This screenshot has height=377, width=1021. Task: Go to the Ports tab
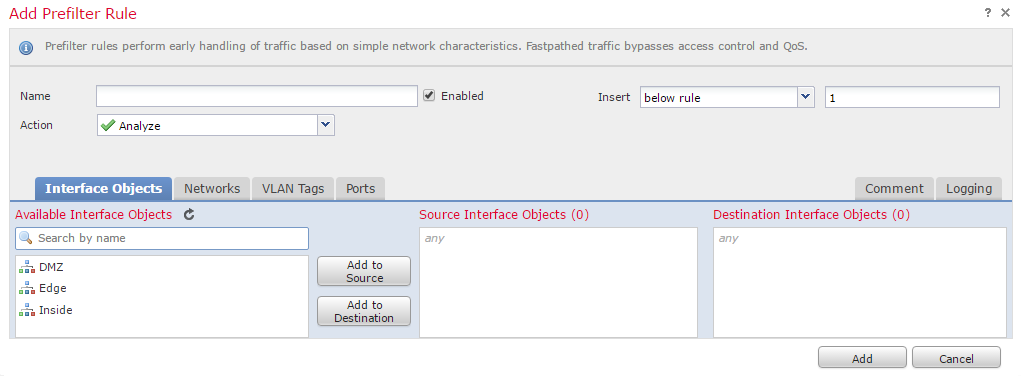(x=361, y=189)
